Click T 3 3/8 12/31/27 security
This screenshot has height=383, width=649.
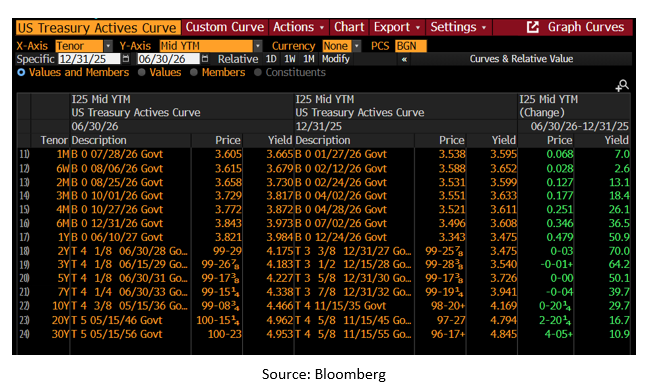click(353, 251)
